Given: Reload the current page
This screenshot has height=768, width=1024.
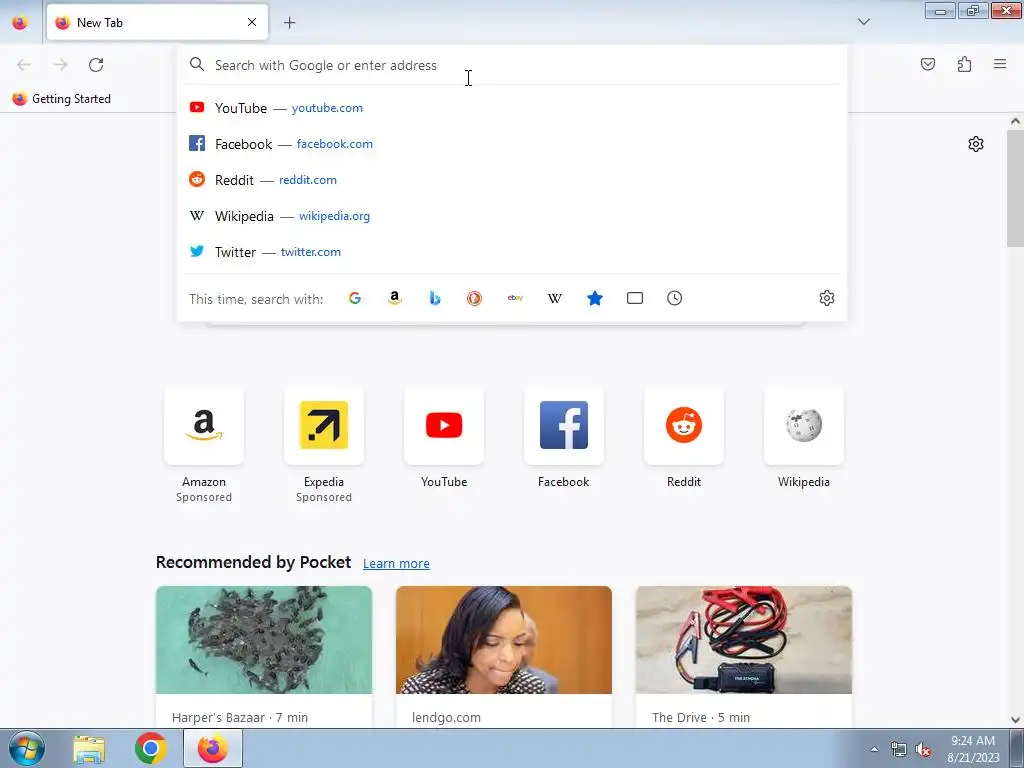Looking at the screenshot, I should click(x=96, y=65).
